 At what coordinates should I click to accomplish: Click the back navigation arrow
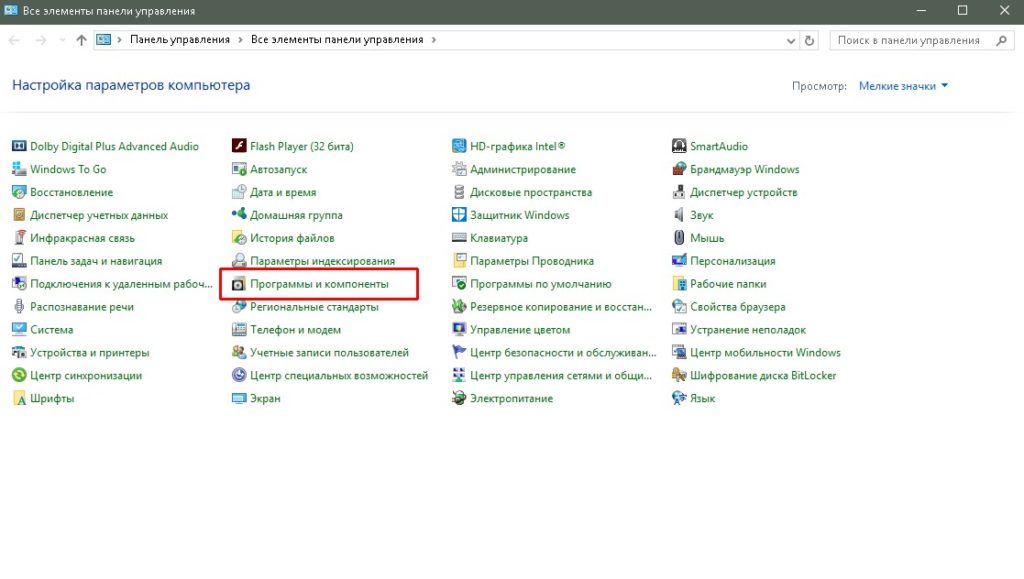(x=15, y=40)
